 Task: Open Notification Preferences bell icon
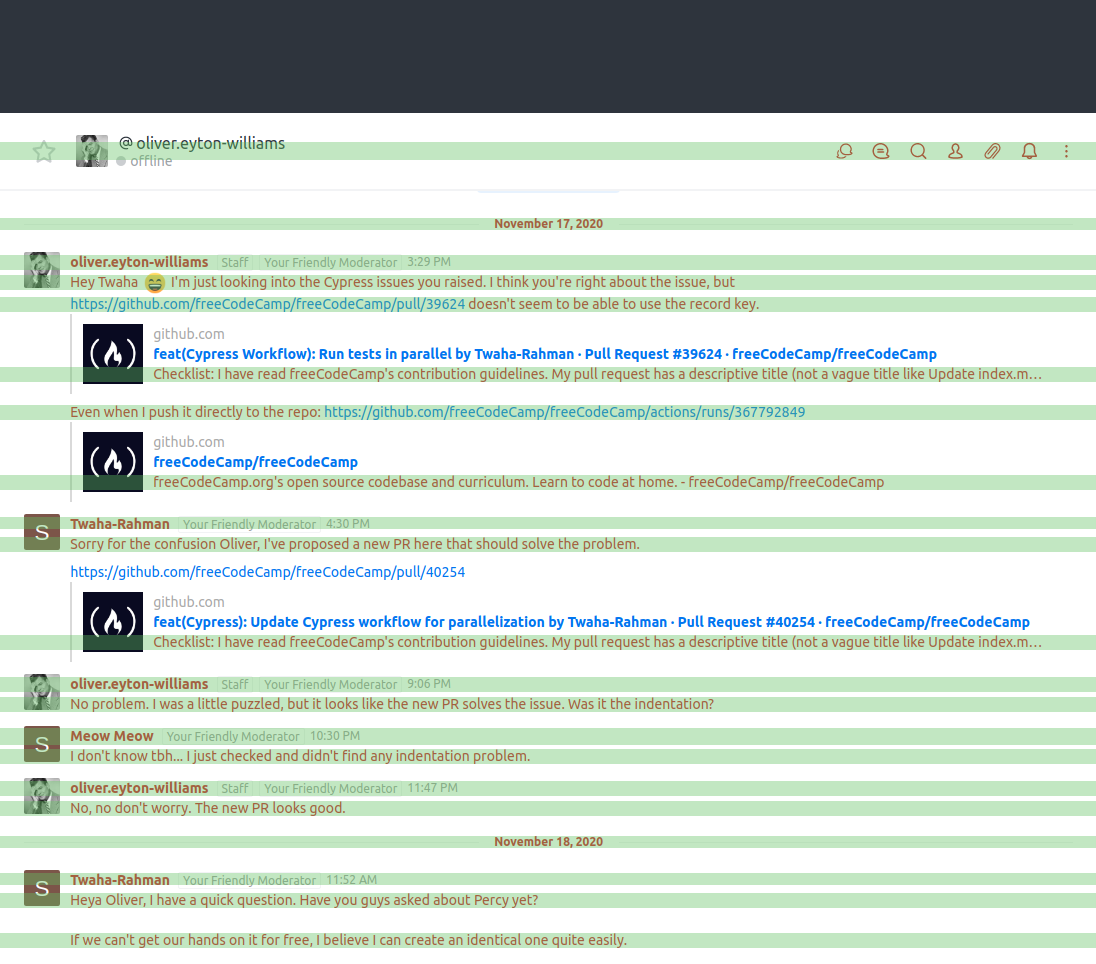pyautogui.click(x=1030, y=151)
